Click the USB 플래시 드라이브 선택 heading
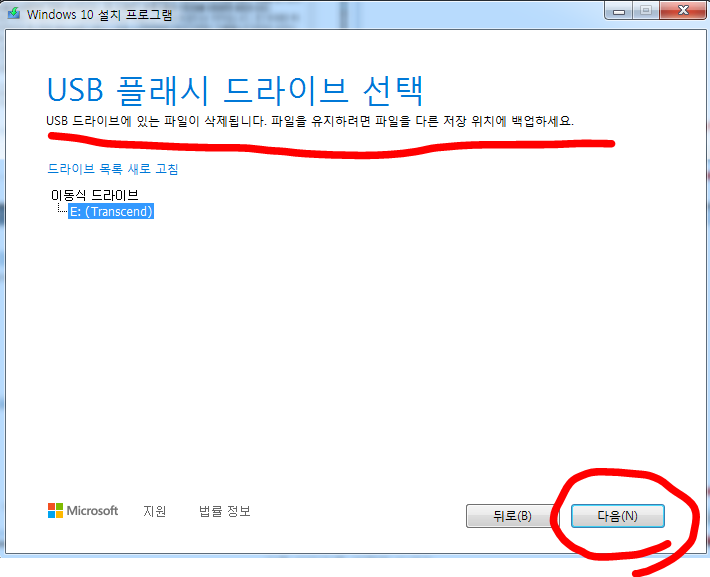Image resolution: width=710 pixels, height=577 pixels. click(235, 91)
